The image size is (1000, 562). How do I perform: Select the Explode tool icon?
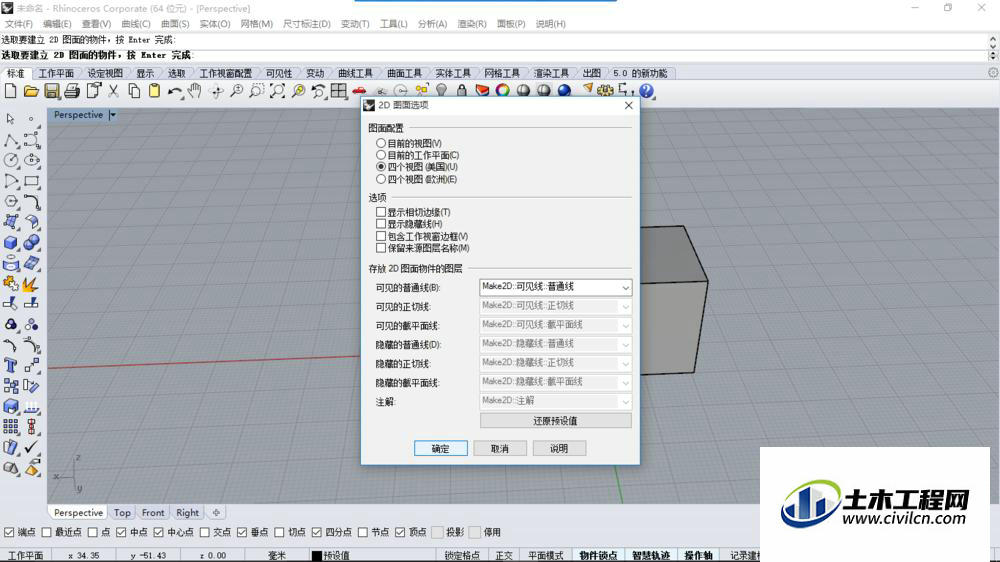[x=31, y=283]
